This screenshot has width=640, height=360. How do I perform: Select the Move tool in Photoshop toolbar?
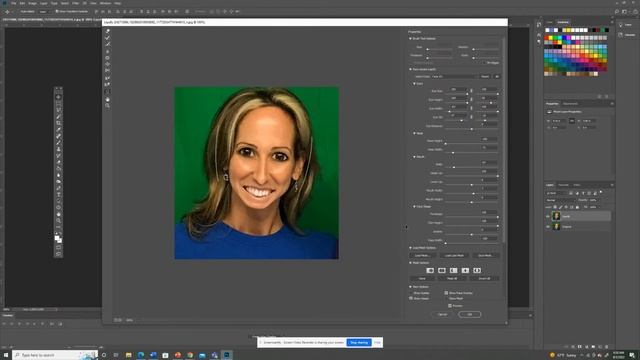tap(58, 97)
